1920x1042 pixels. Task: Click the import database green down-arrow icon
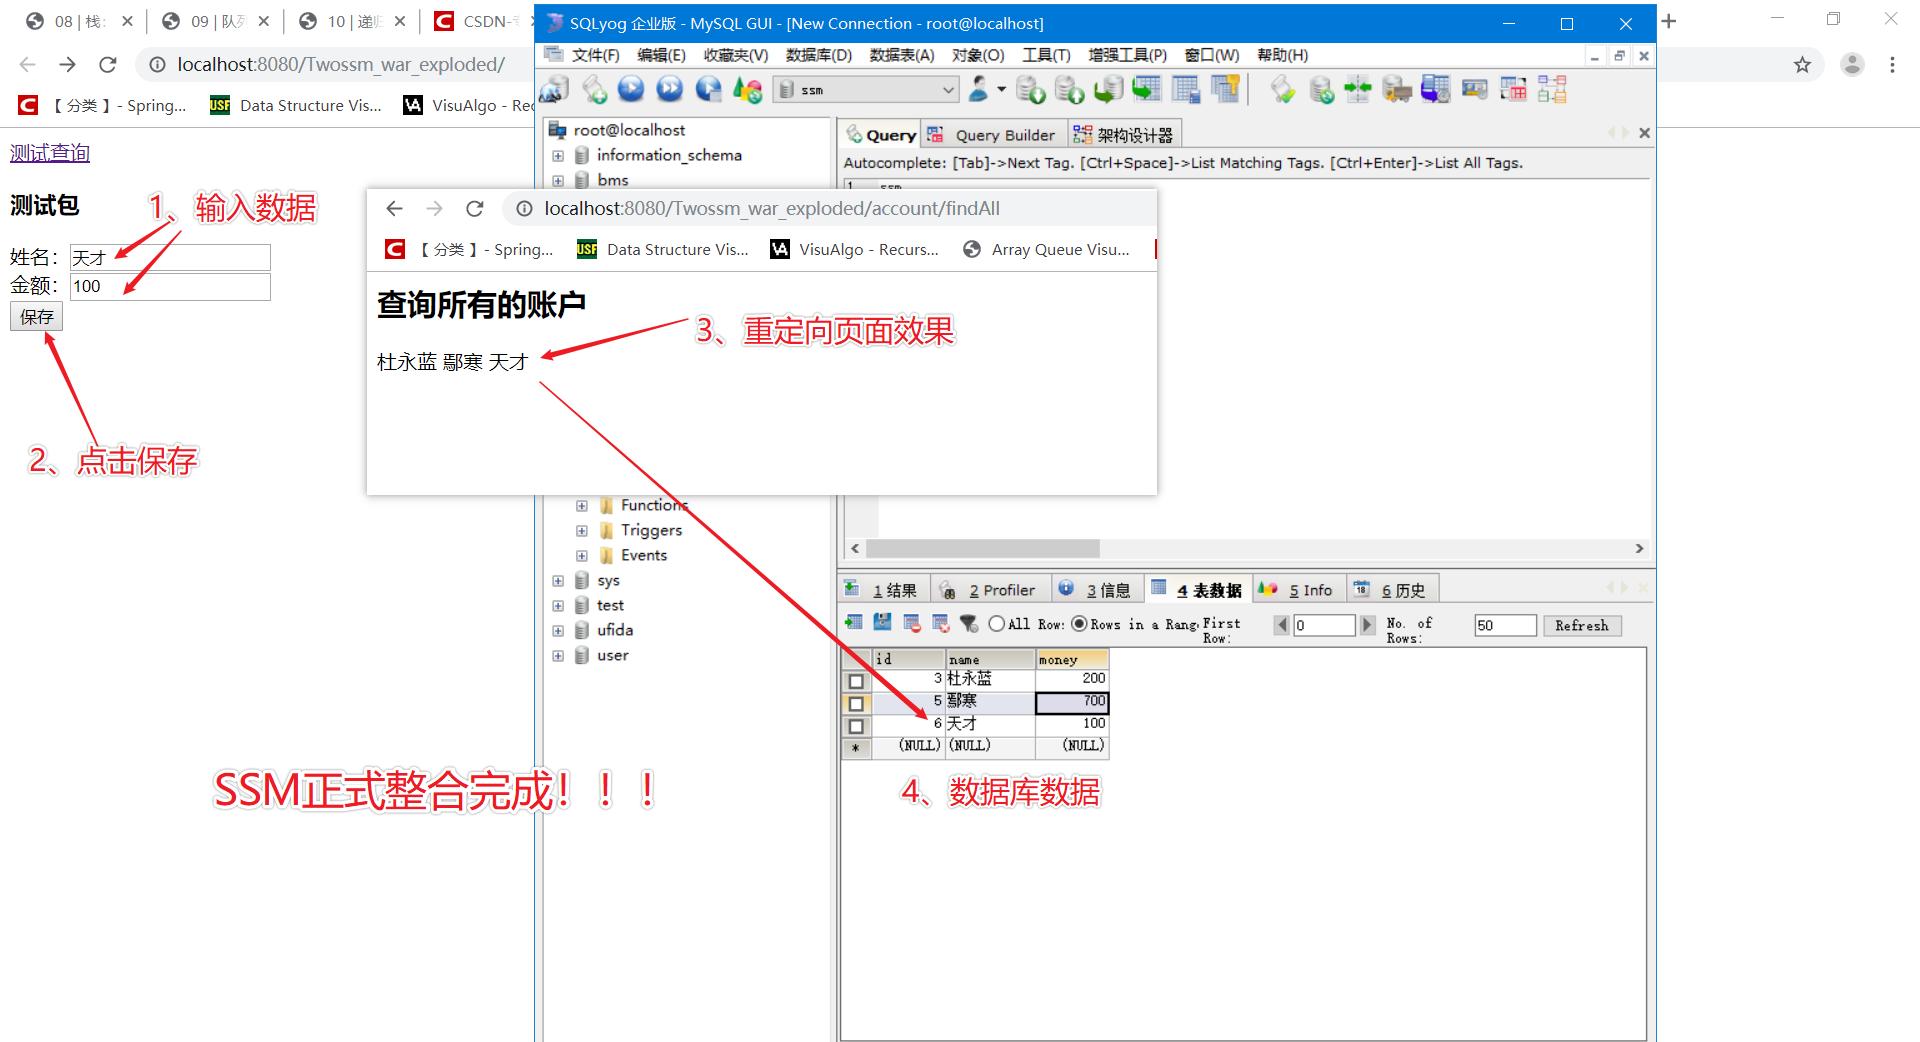(x=1031, y=90)
